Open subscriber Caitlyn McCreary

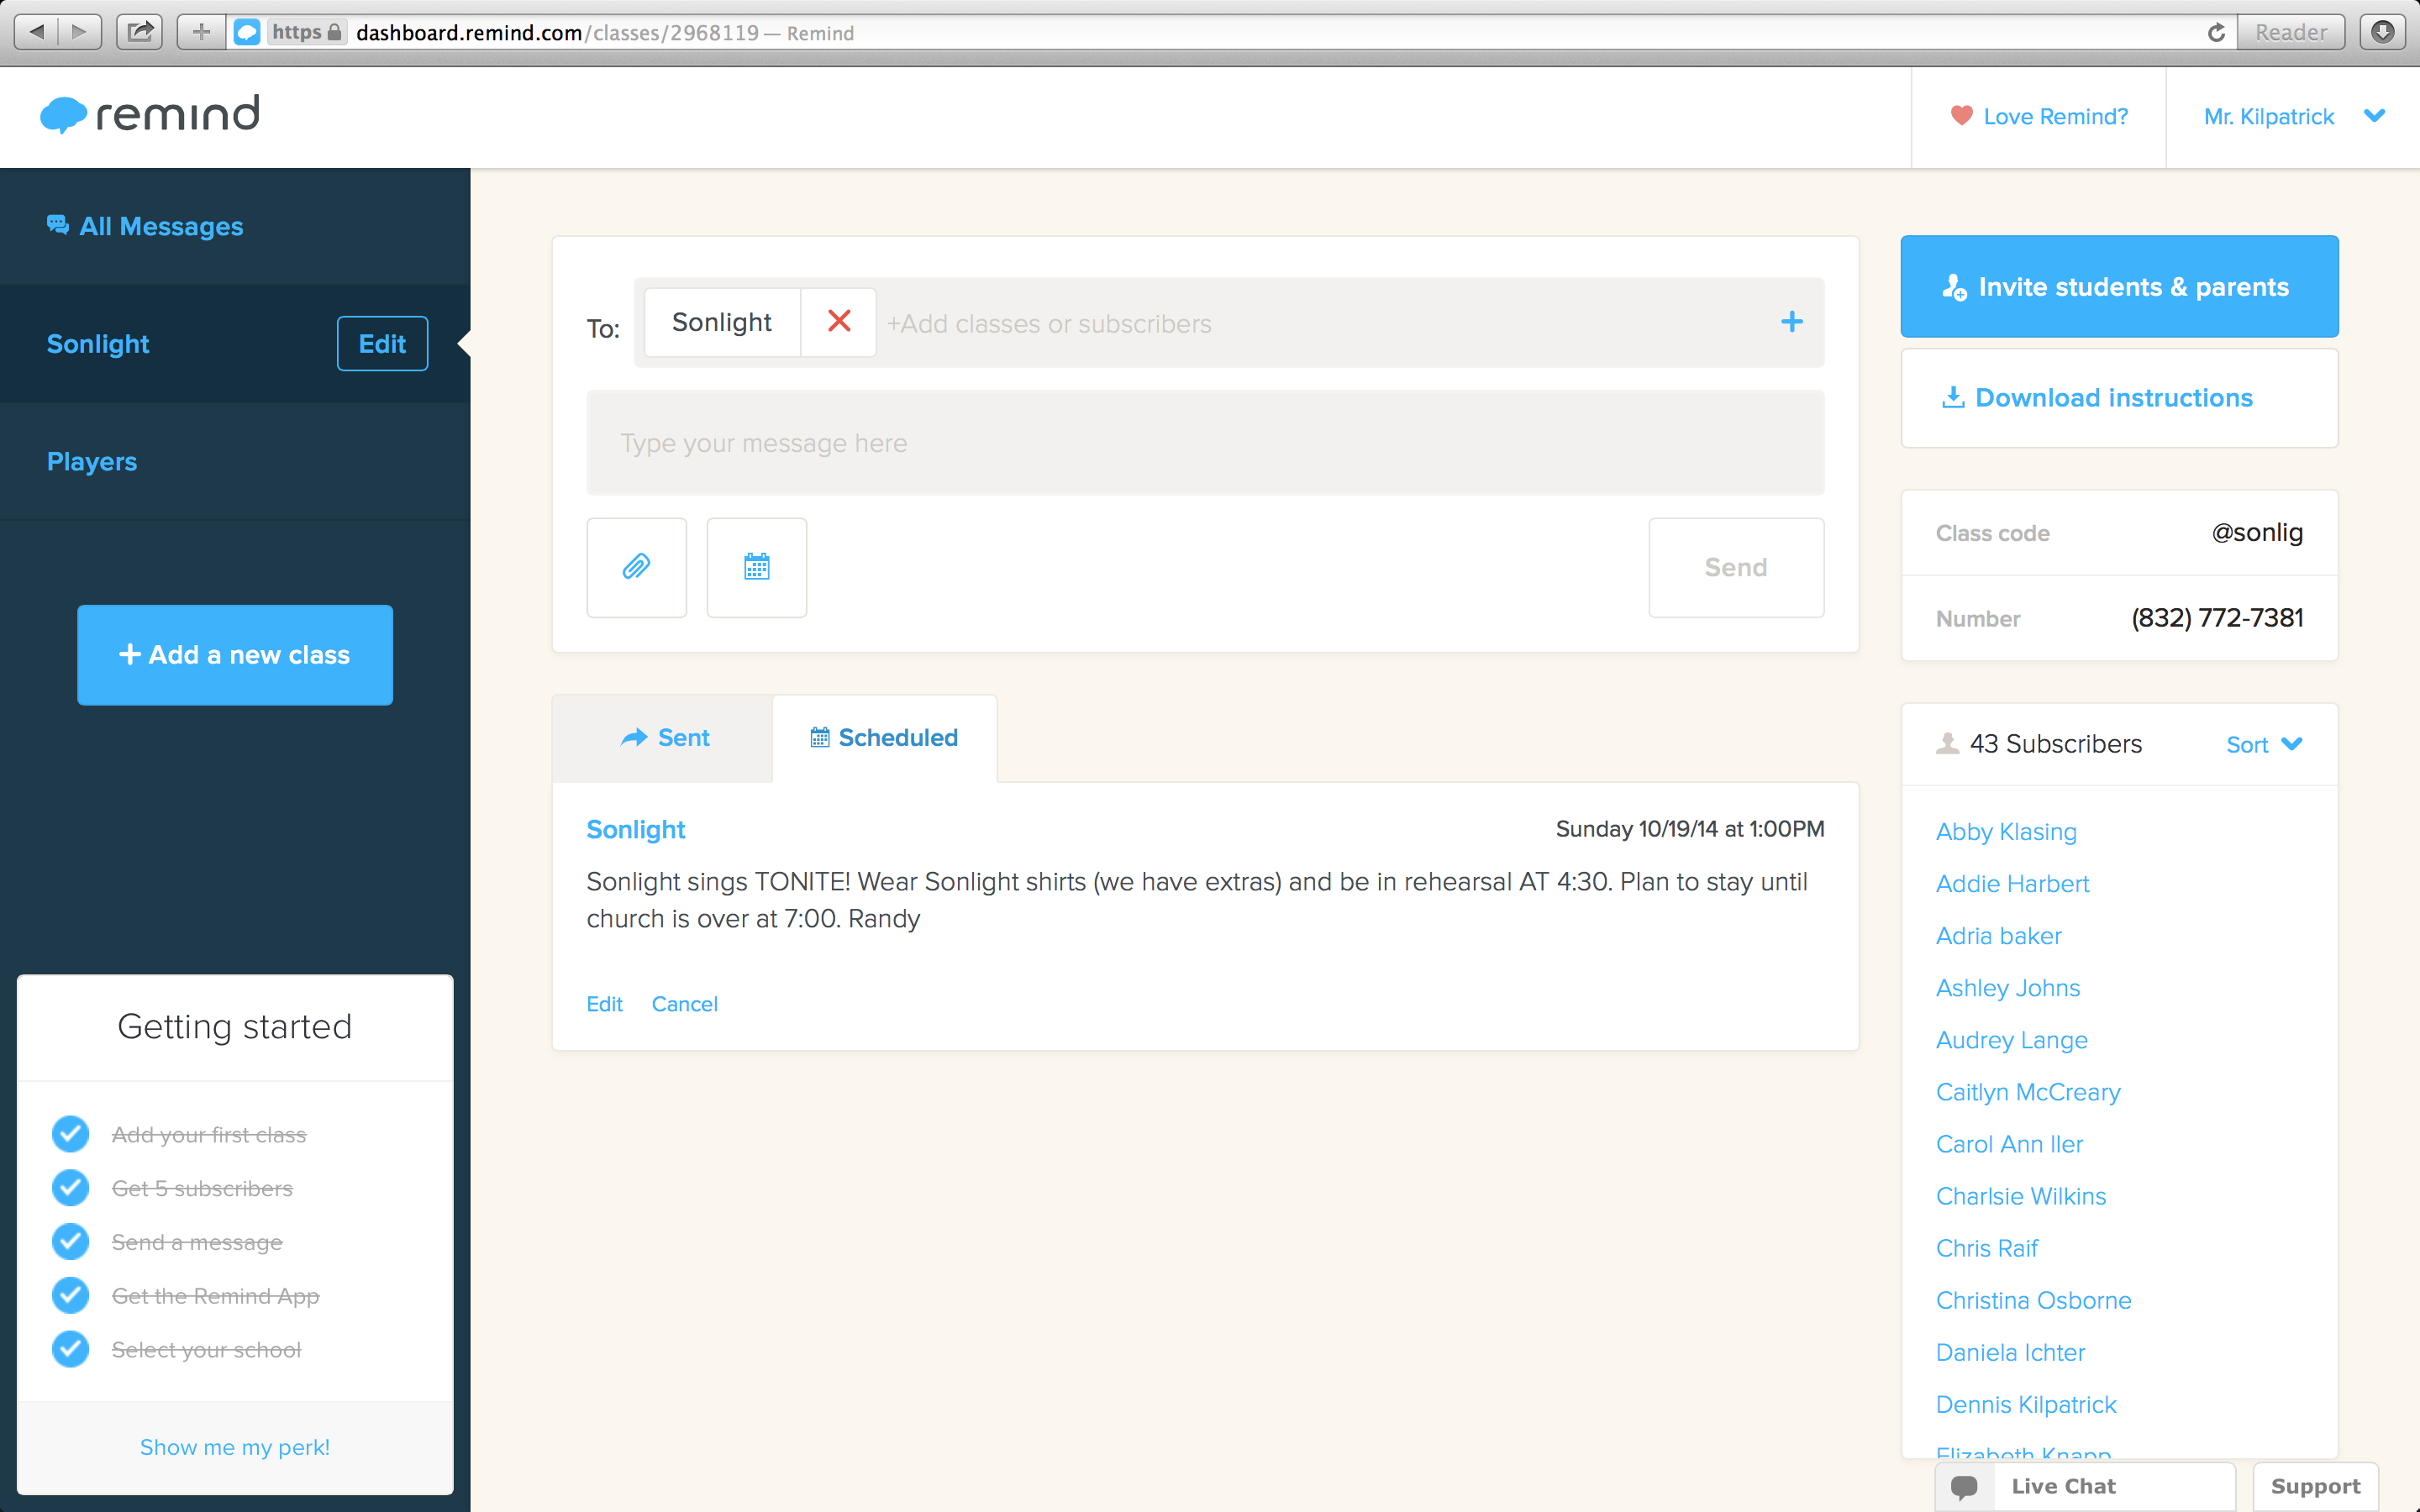[2028, 1092]
